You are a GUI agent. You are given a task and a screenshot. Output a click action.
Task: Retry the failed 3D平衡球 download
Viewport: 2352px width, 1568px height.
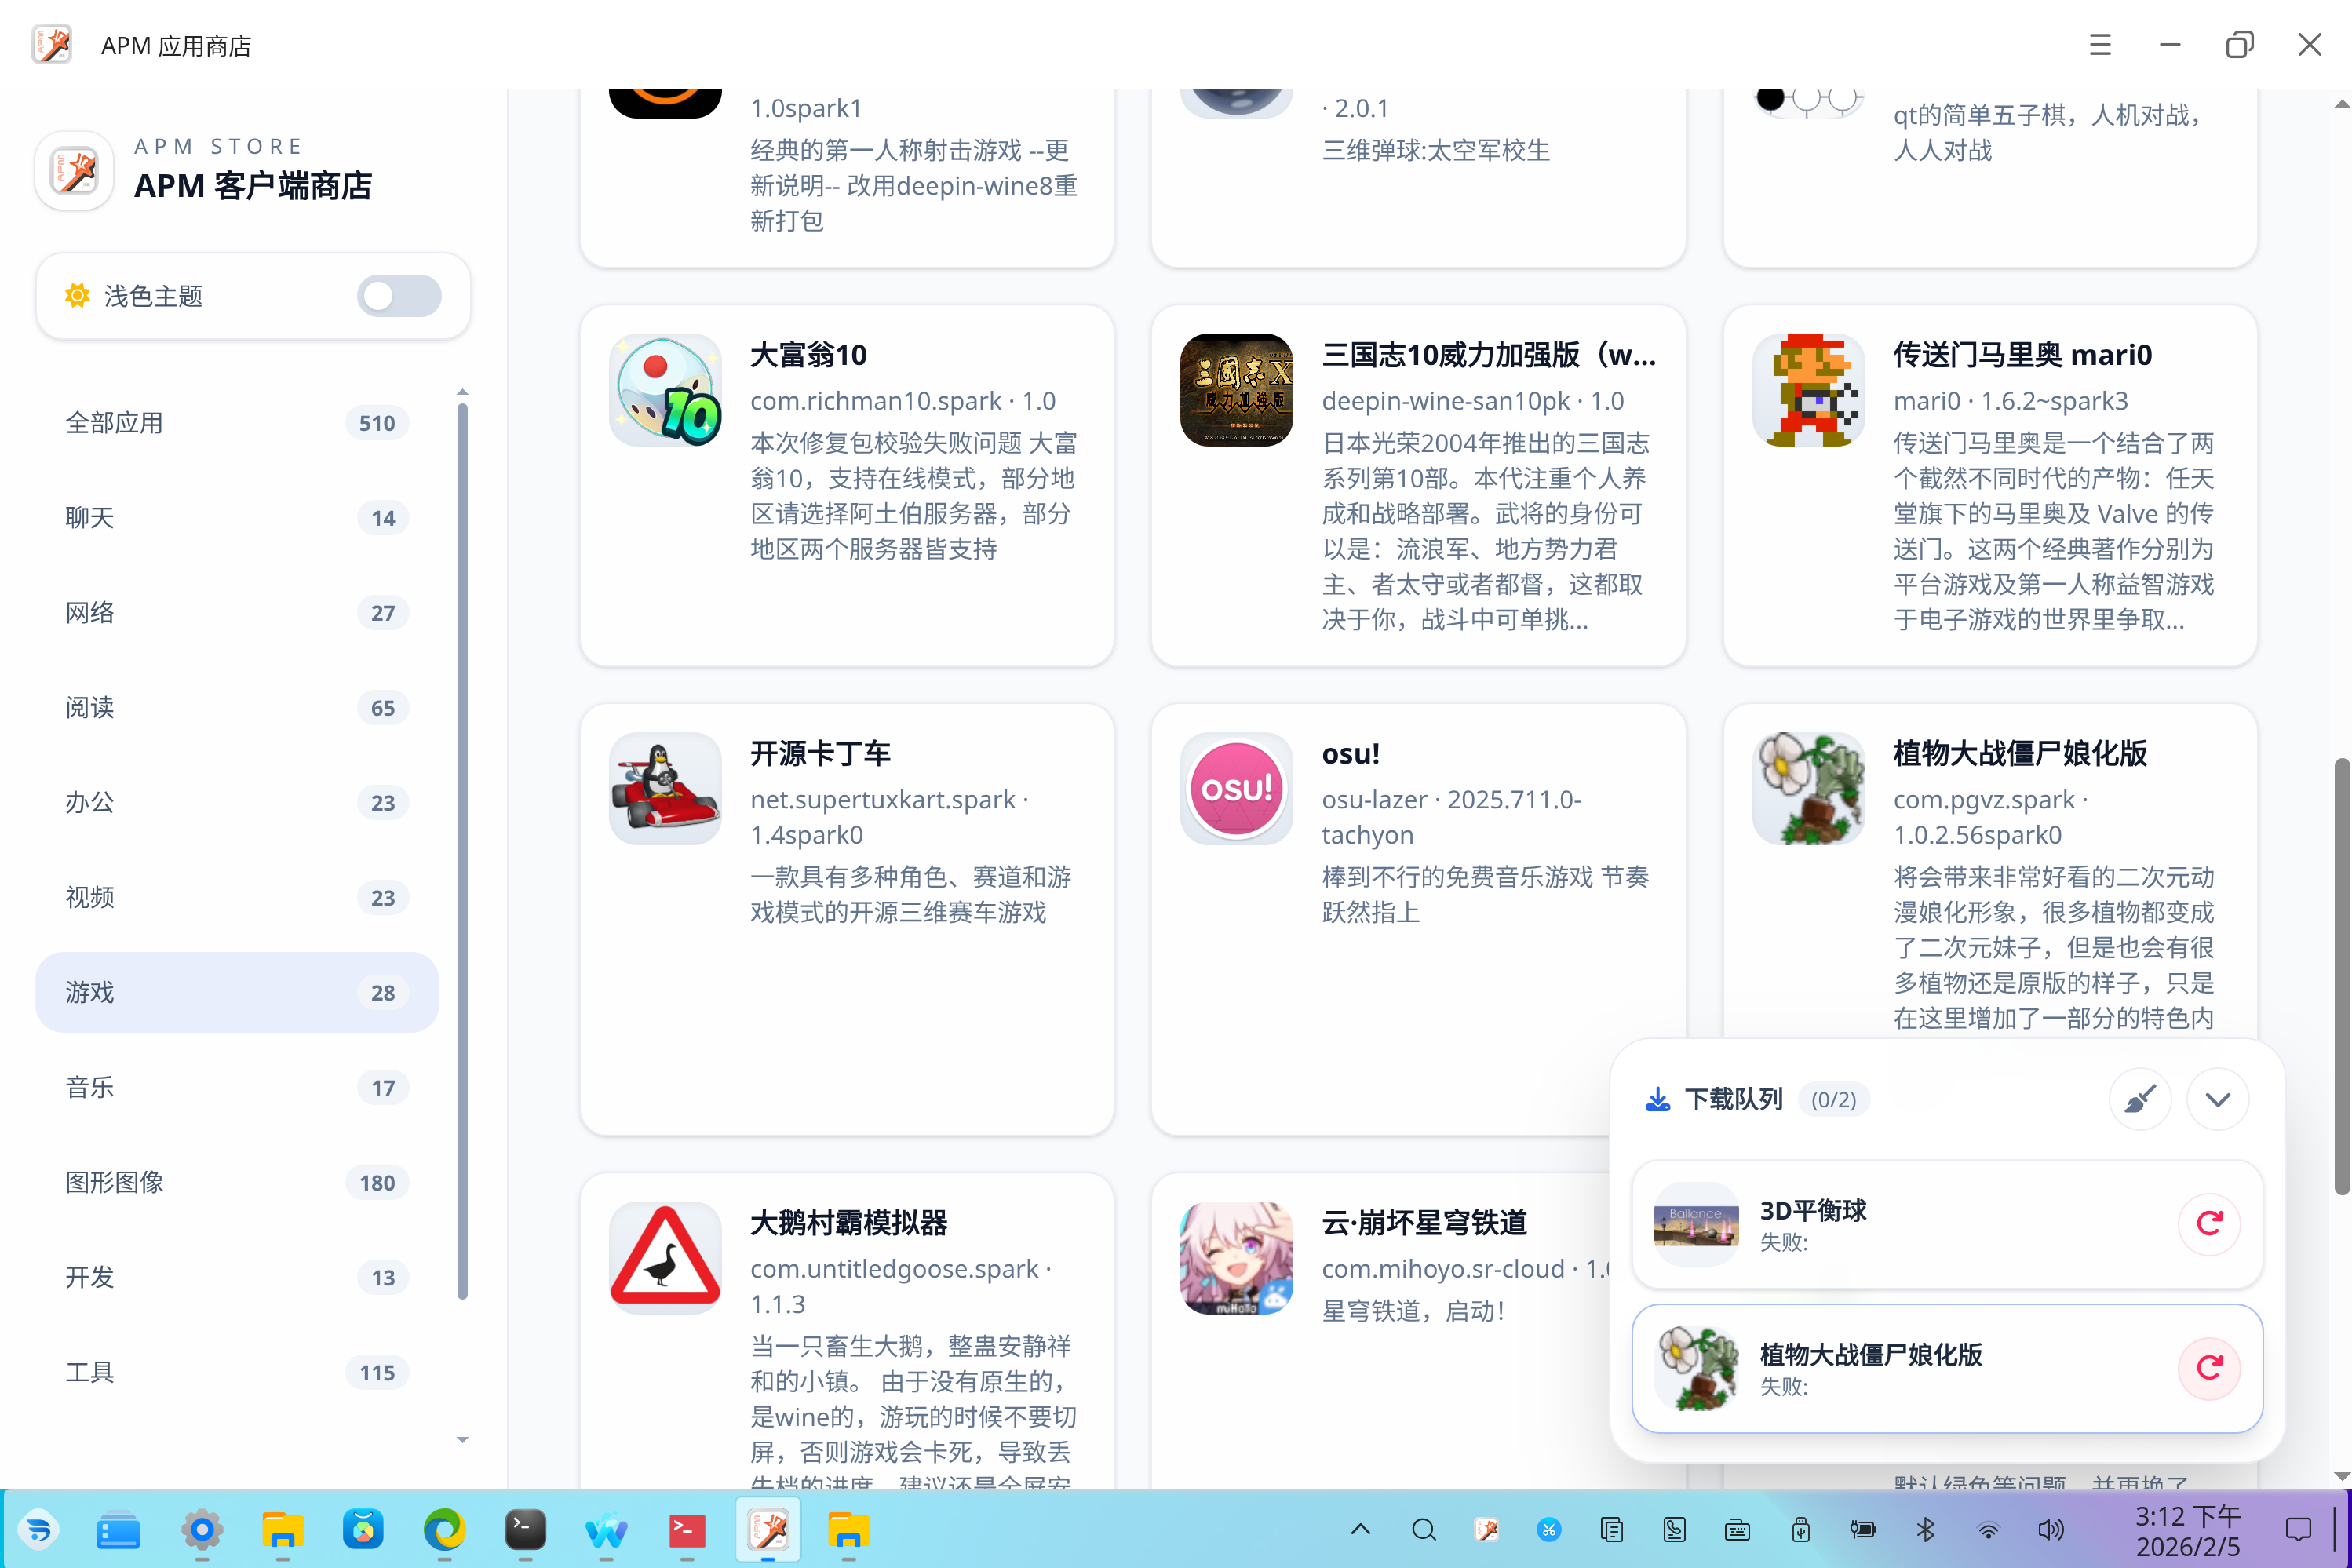click(x=2209, y=1223)
